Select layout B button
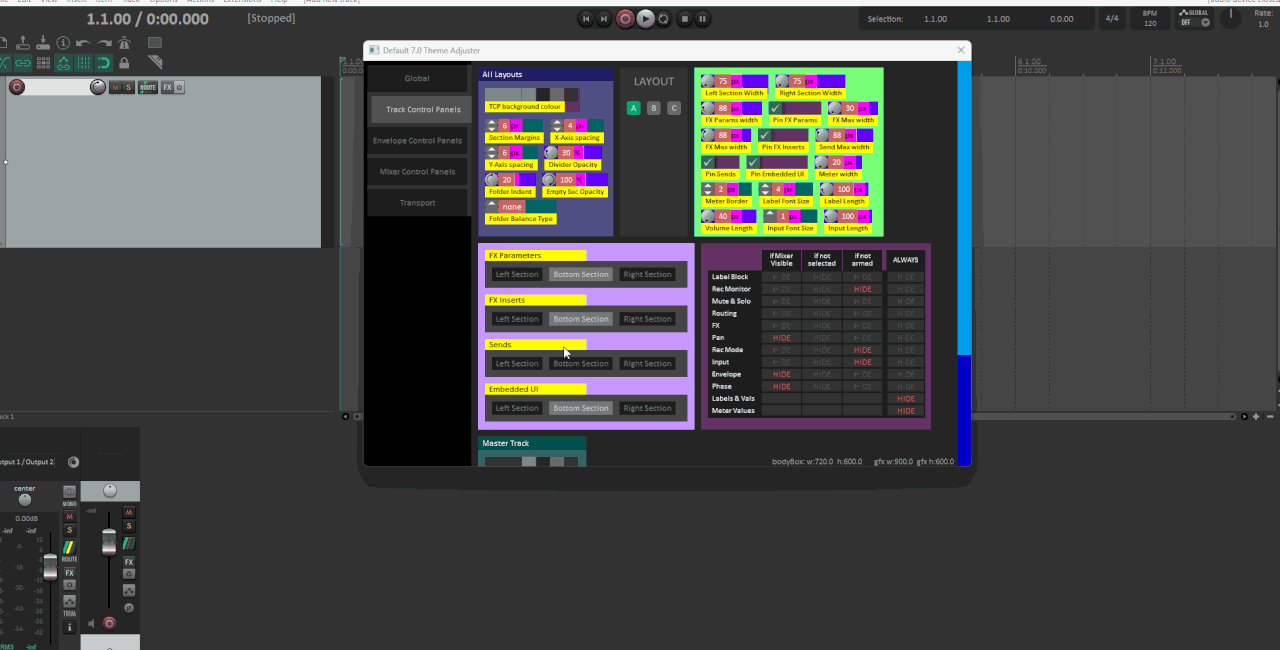The width and height of the screenshot is (1280, 650). (653, 108)
